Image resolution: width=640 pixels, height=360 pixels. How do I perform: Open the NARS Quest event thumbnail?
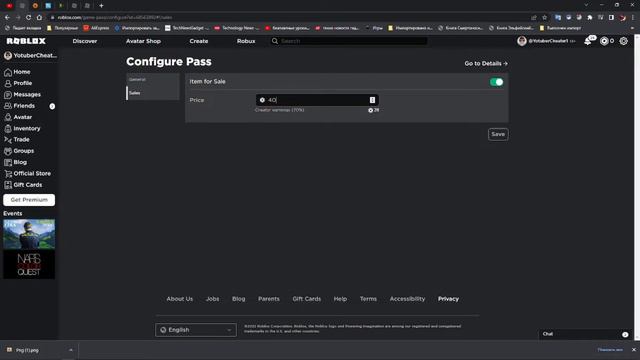pyautogui.click(x=29, y=265)
